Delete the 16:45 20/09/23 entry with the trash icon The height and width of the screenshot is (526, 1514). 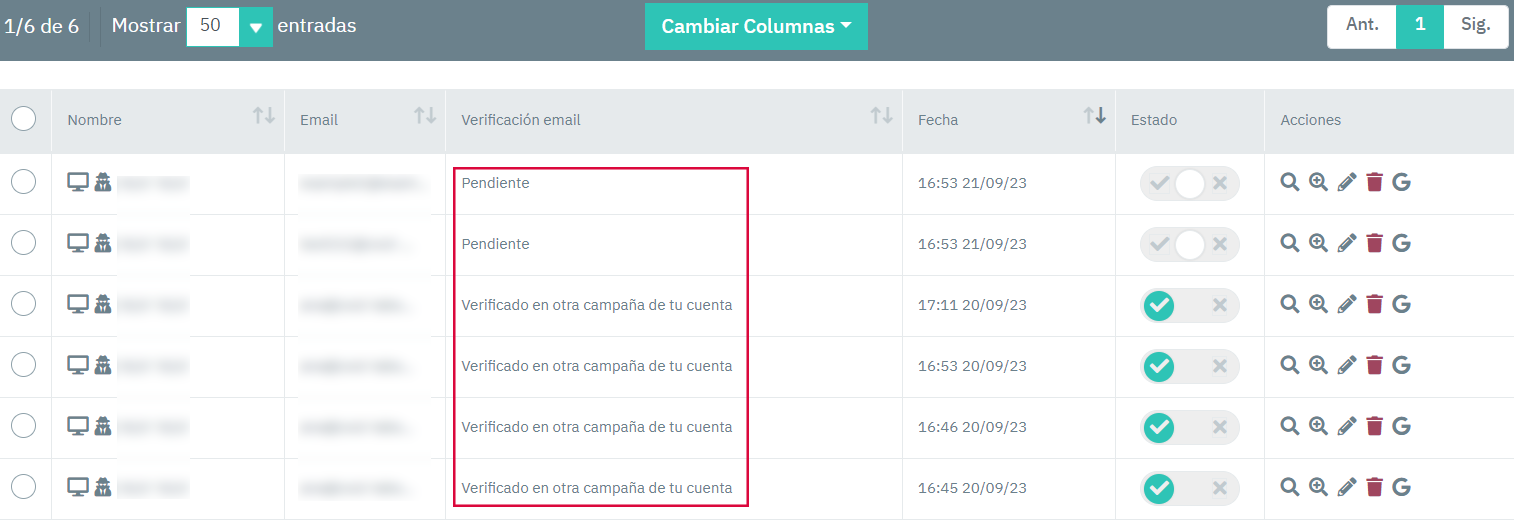(1374, 487)
